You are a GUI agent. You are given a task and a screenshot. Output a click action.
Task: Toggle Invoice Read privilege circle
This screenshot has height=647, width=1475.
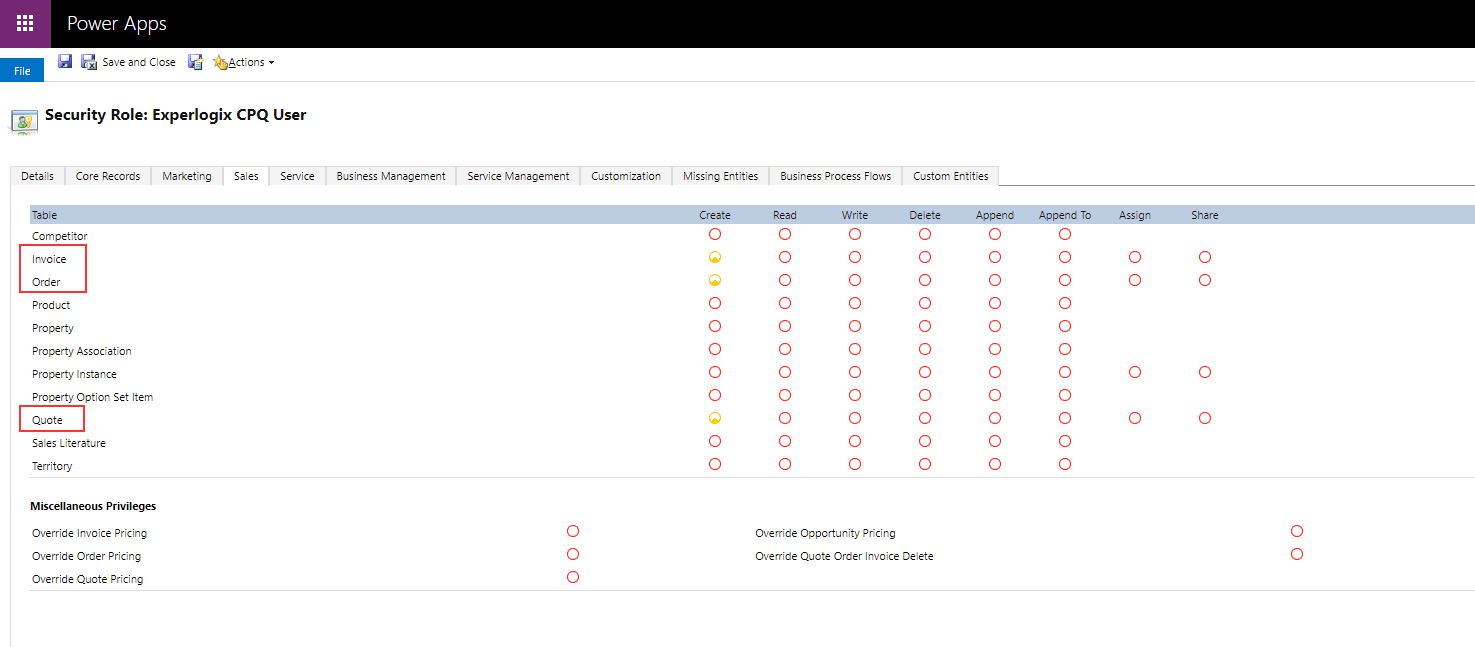coord(785,257)
